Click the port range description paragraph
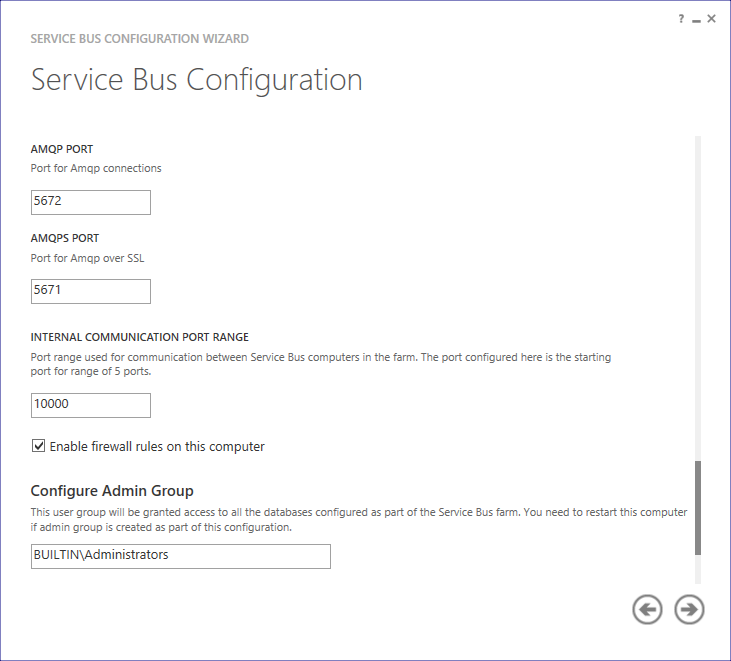731x661 pixels. [321, 364]
